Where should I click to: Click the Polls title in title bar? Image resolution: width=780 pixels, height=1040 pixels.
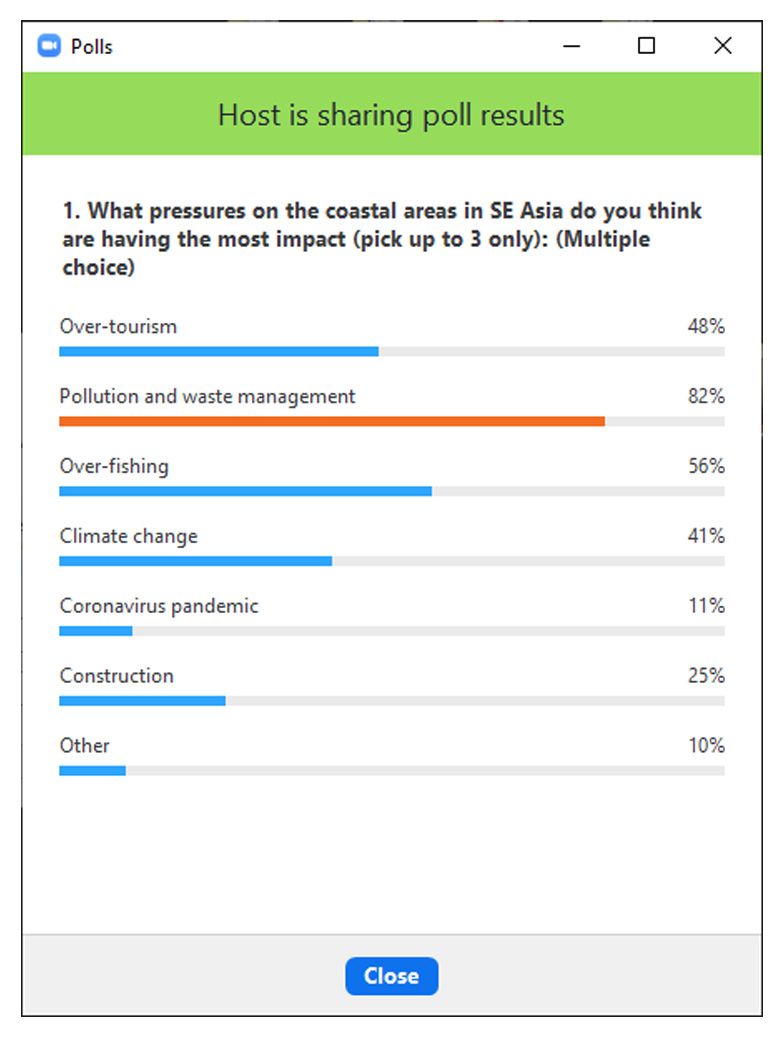pos(92,47)
